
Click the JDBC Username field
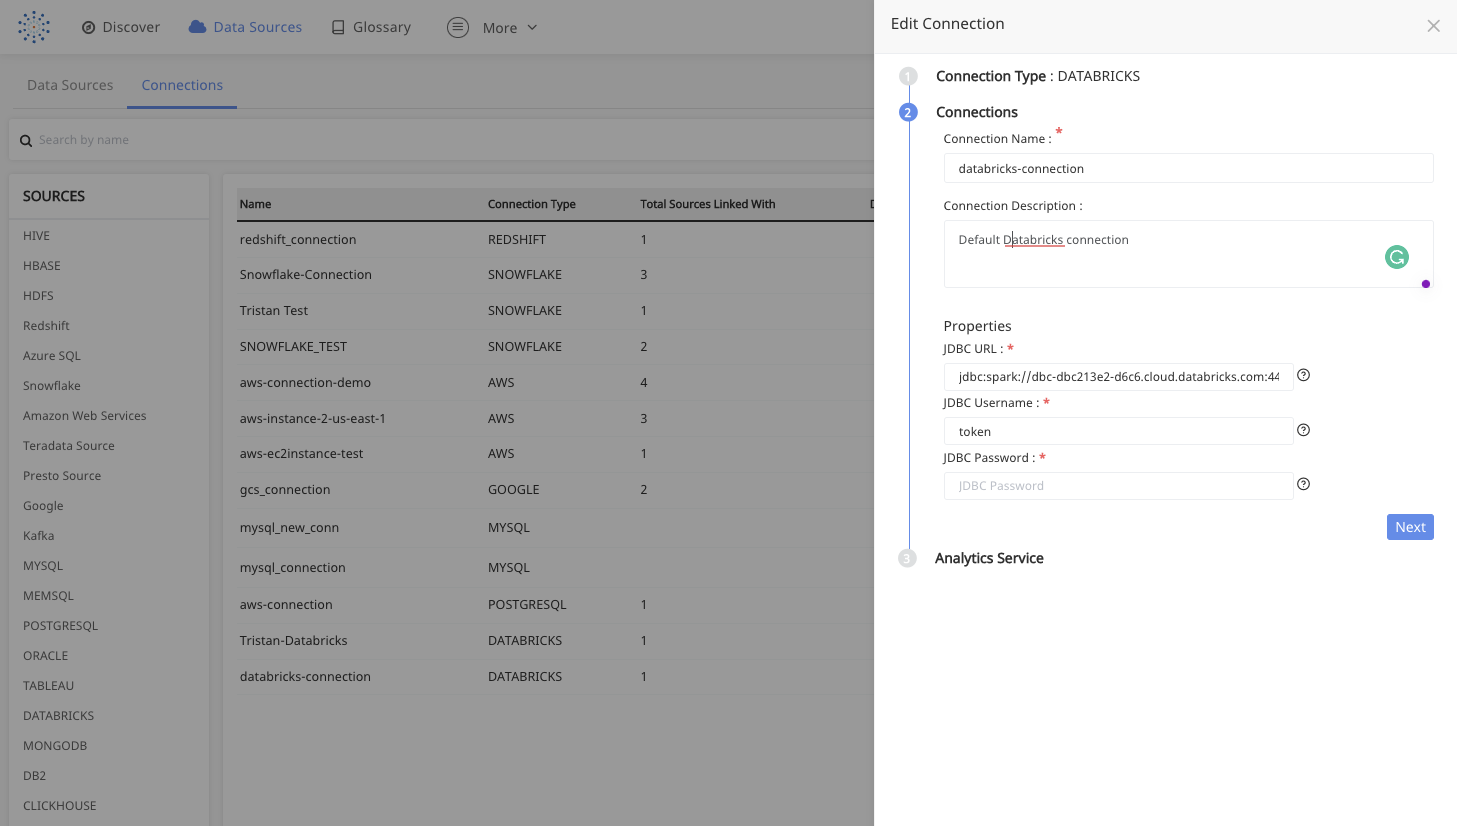pos(1118,431)
